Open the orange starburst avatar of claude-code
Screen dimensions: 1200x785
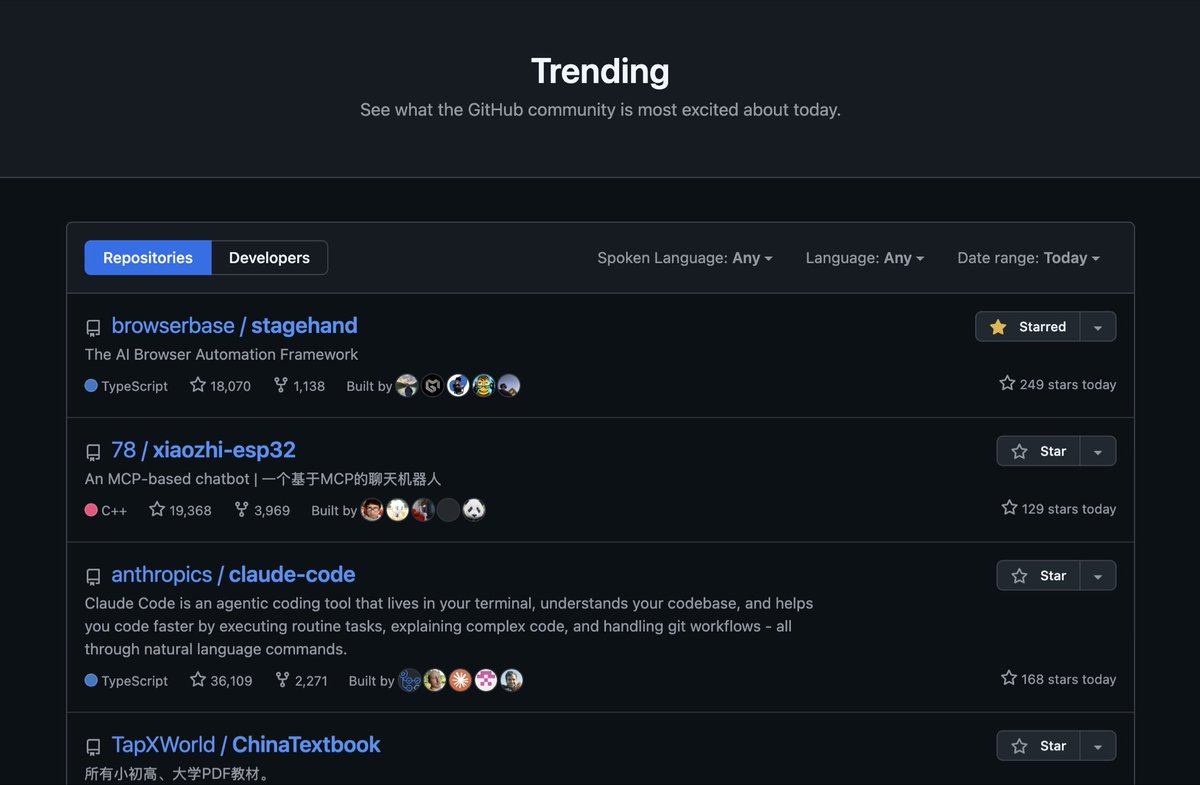(x=460, y=680)
